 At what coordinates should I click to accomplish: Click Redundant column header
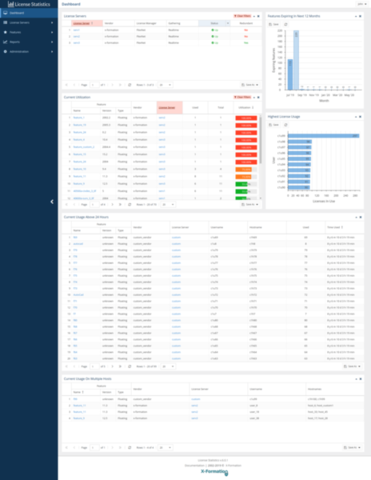(246, 23)
